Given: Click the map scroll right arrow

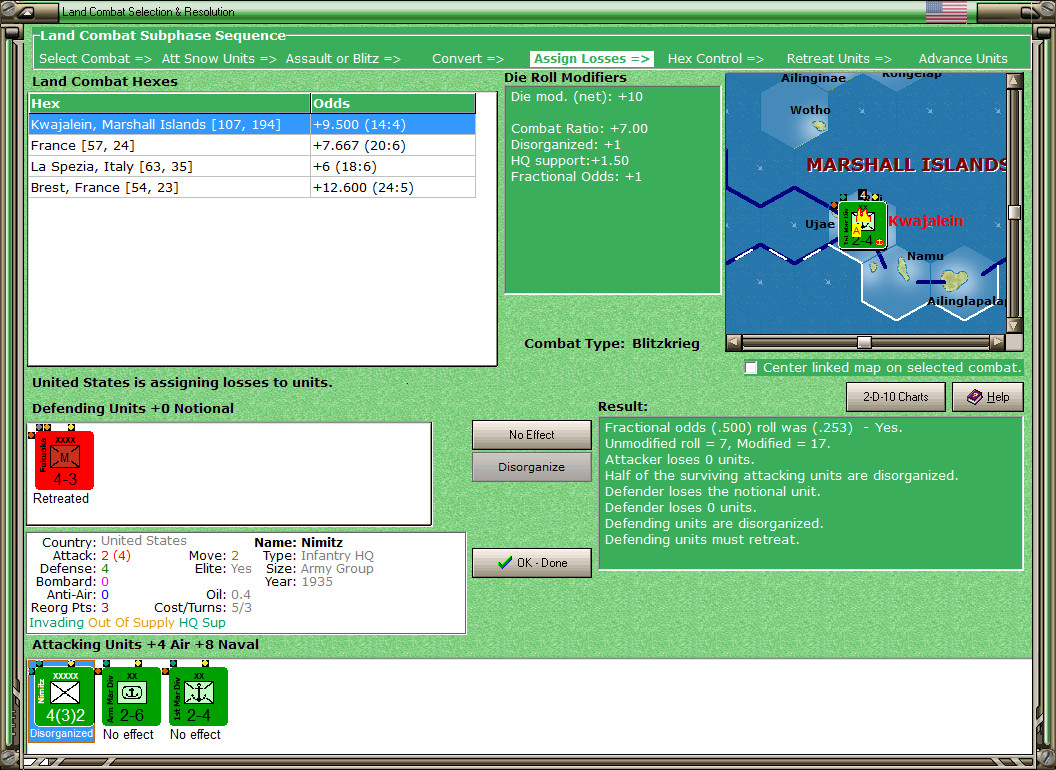Looking at the screenshot, I should point(997,342).
